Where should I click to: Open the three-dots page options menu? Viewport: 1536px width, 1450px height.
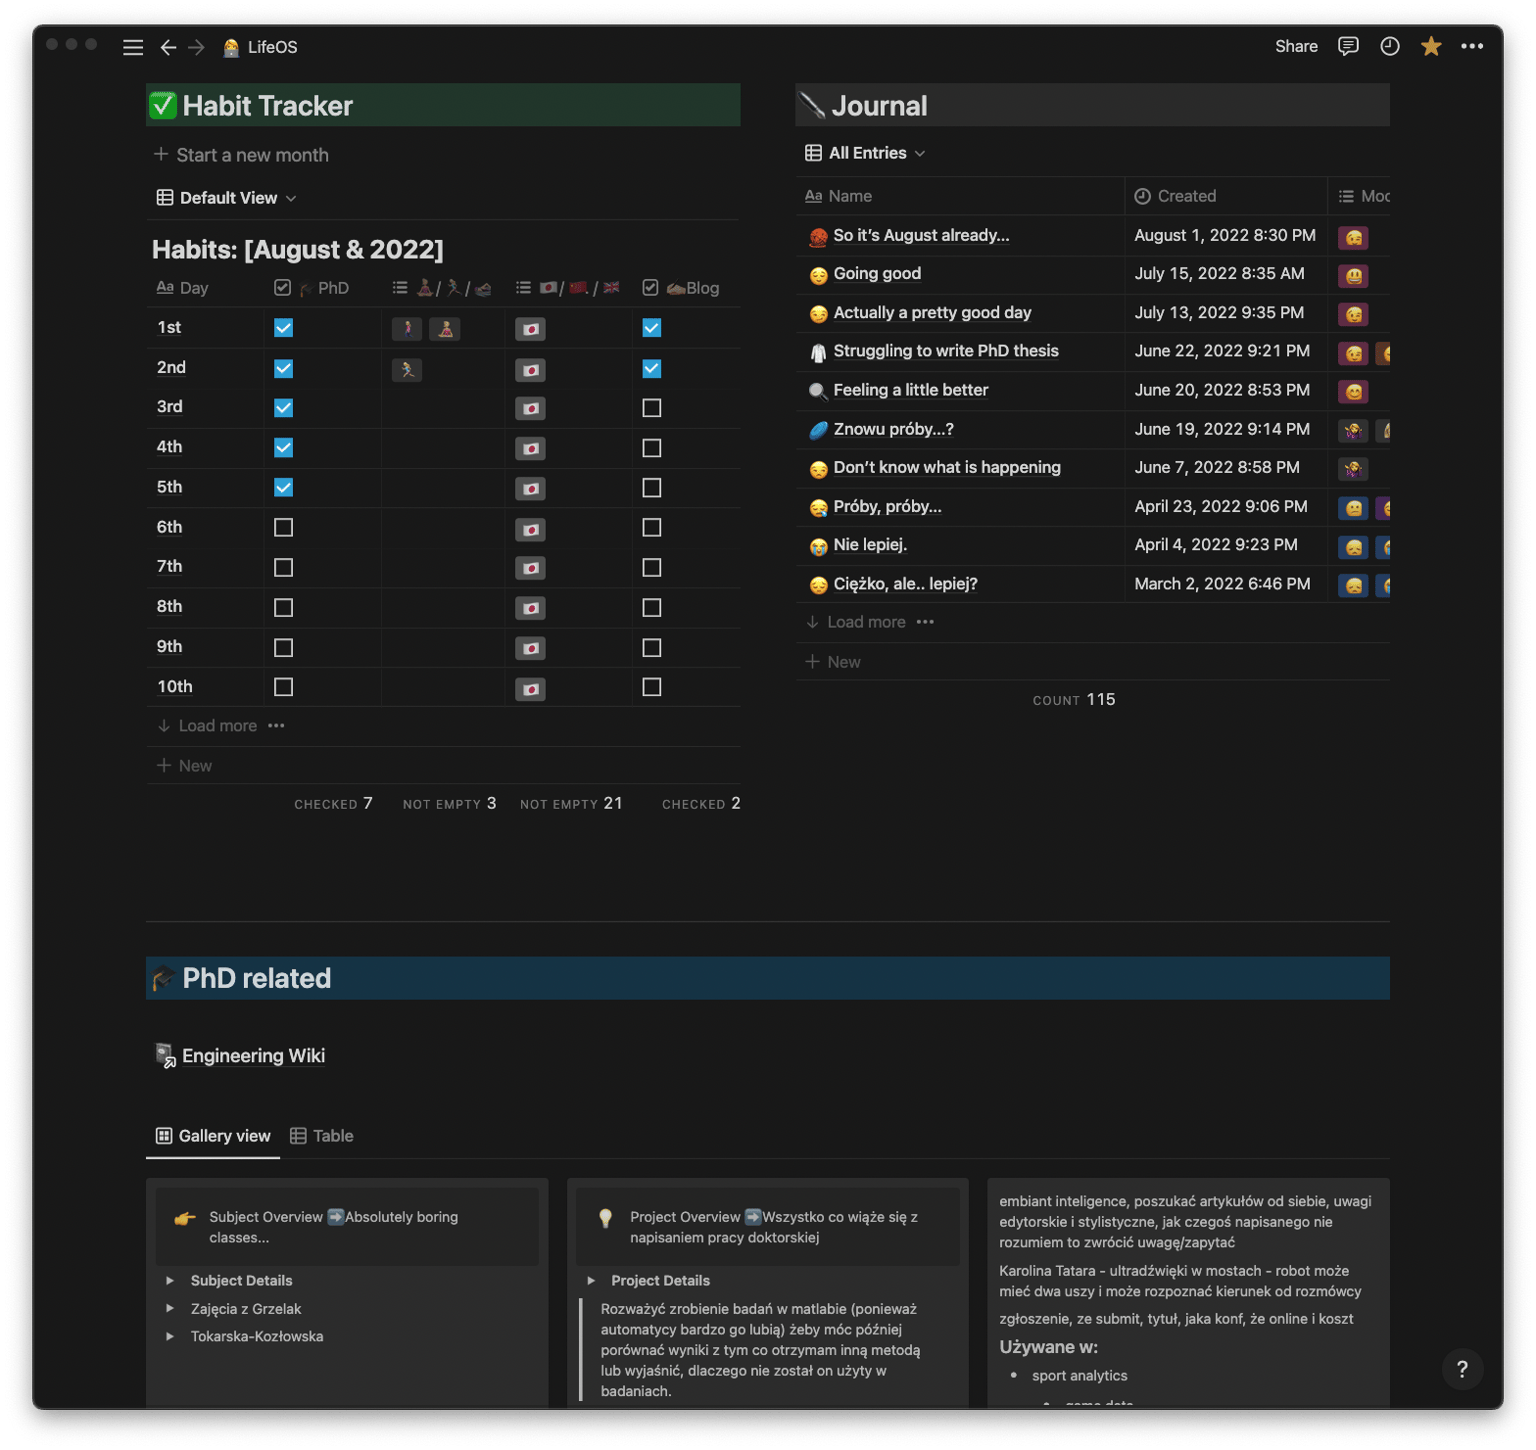pyautogui.click(x=1472, y=46)
